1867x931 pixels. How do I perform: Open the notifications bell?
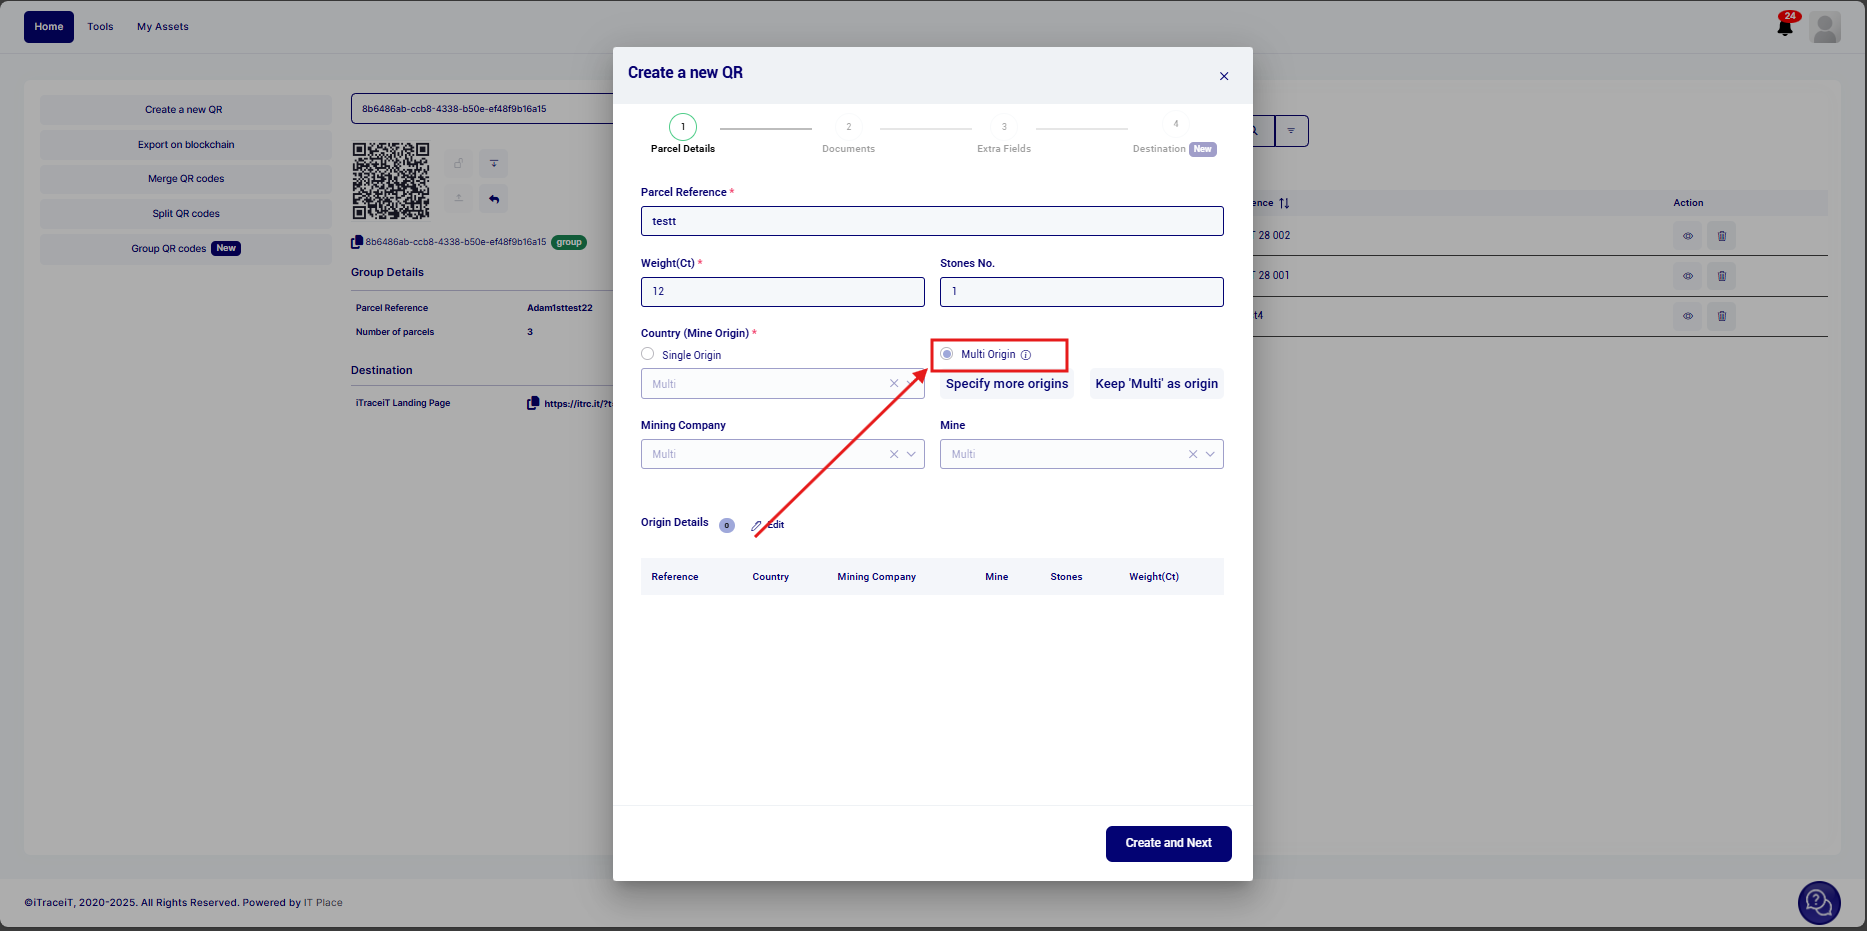[1785, 27]
